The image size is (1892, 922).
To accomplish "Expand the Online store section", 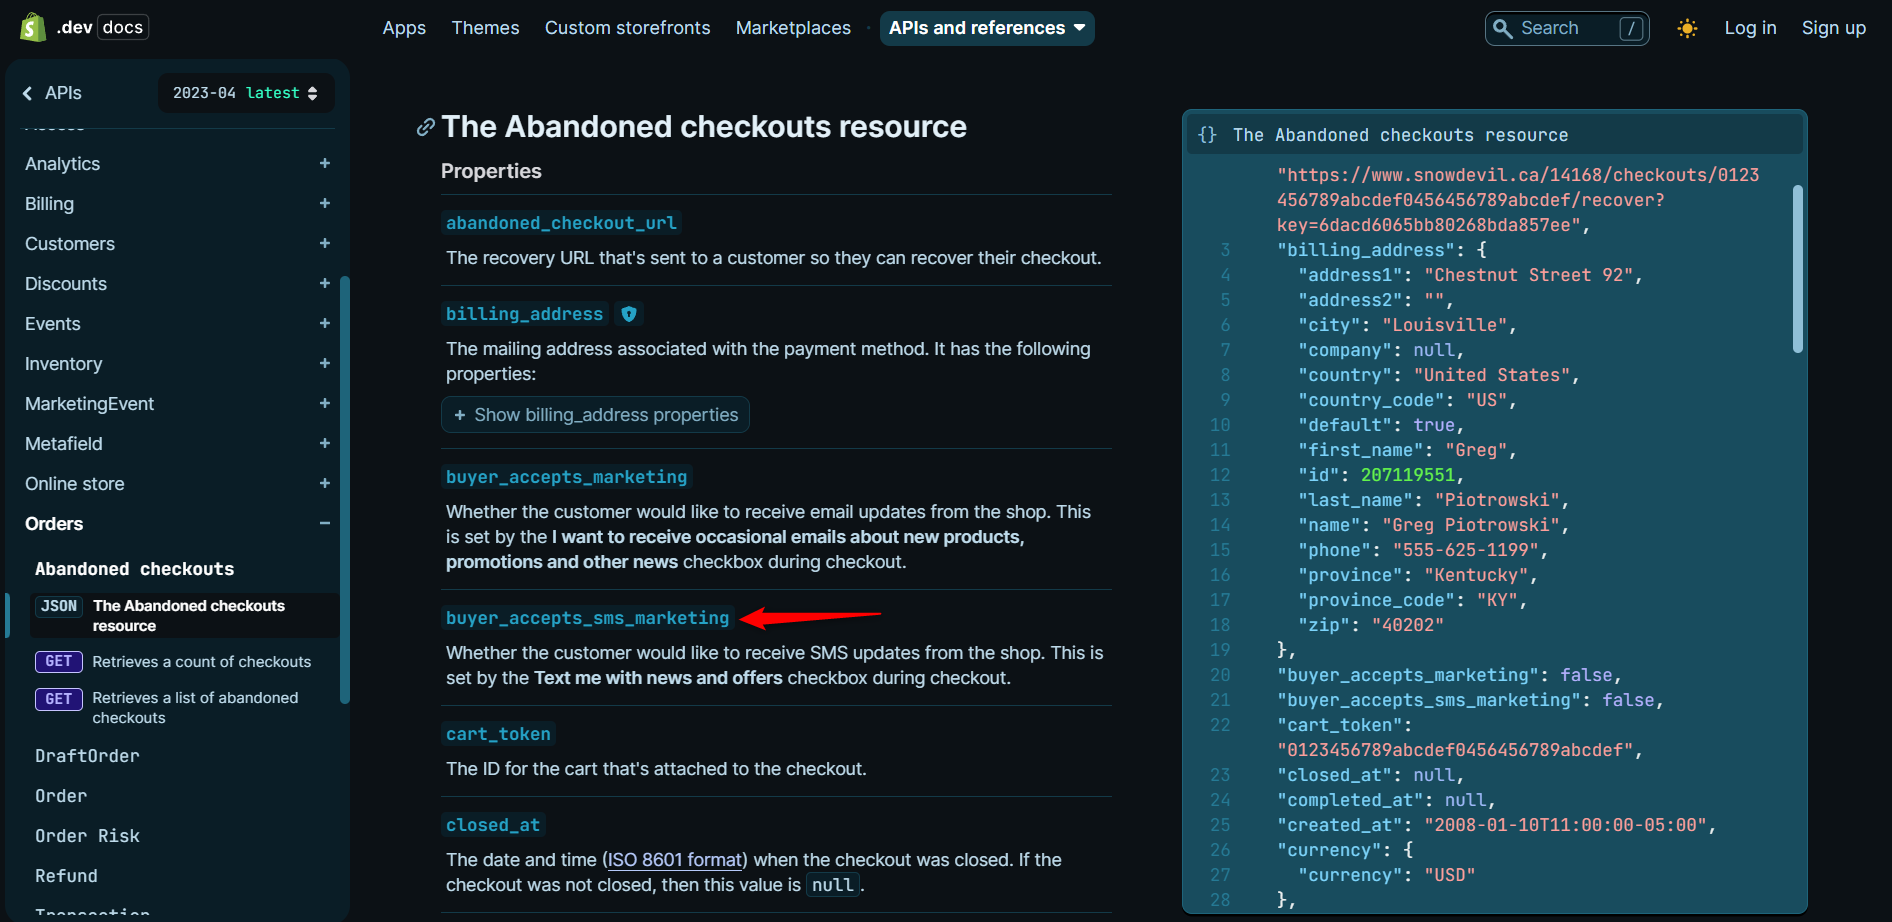I will pyautogui.click(x=325, y=483).
